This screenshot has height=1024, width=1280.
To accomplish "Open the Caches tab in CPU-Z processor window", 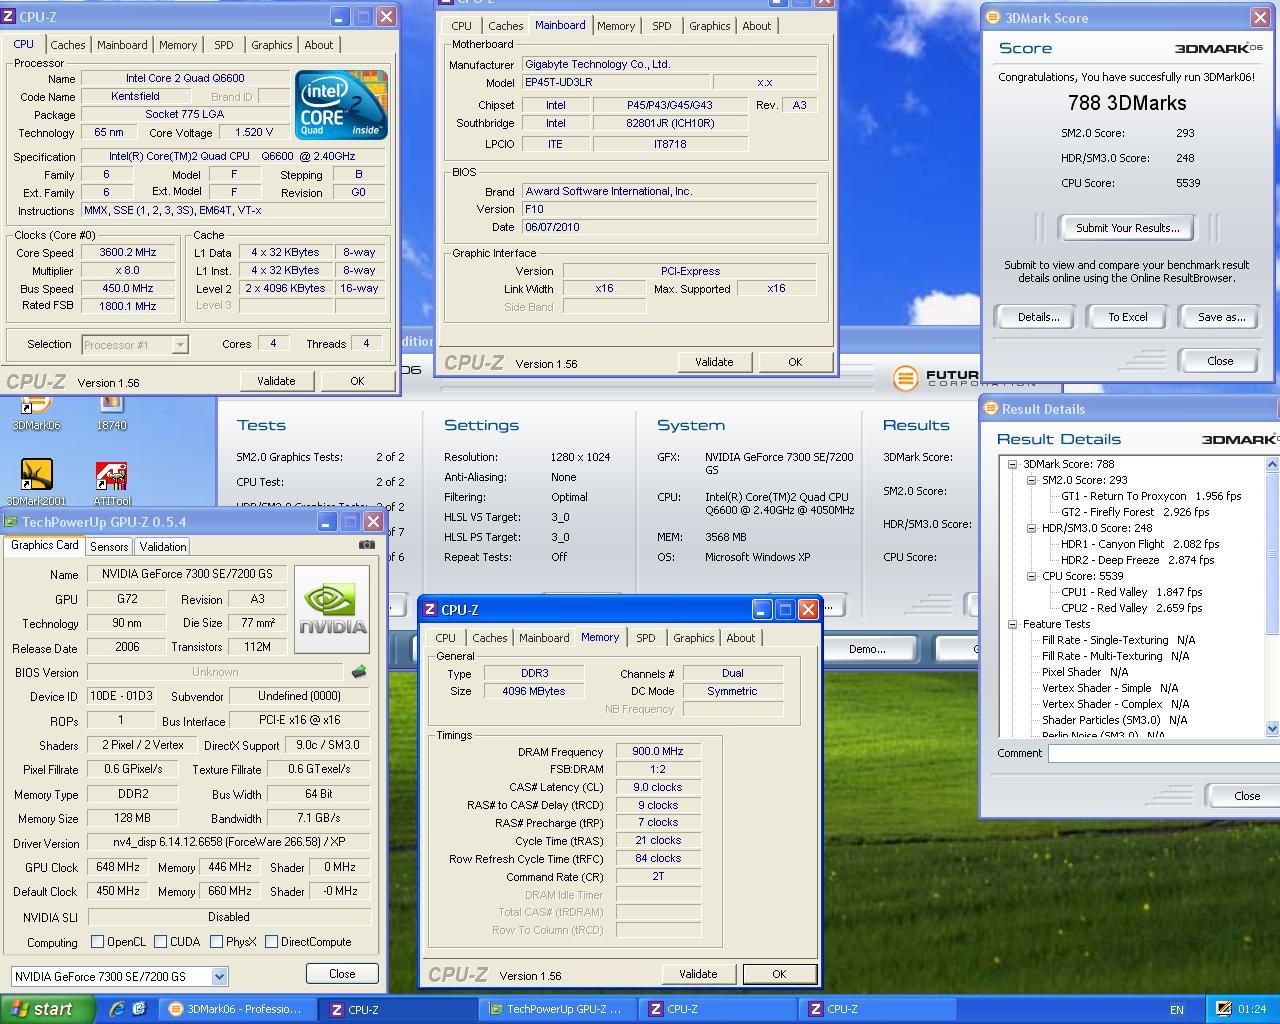I will coord(68,45).
